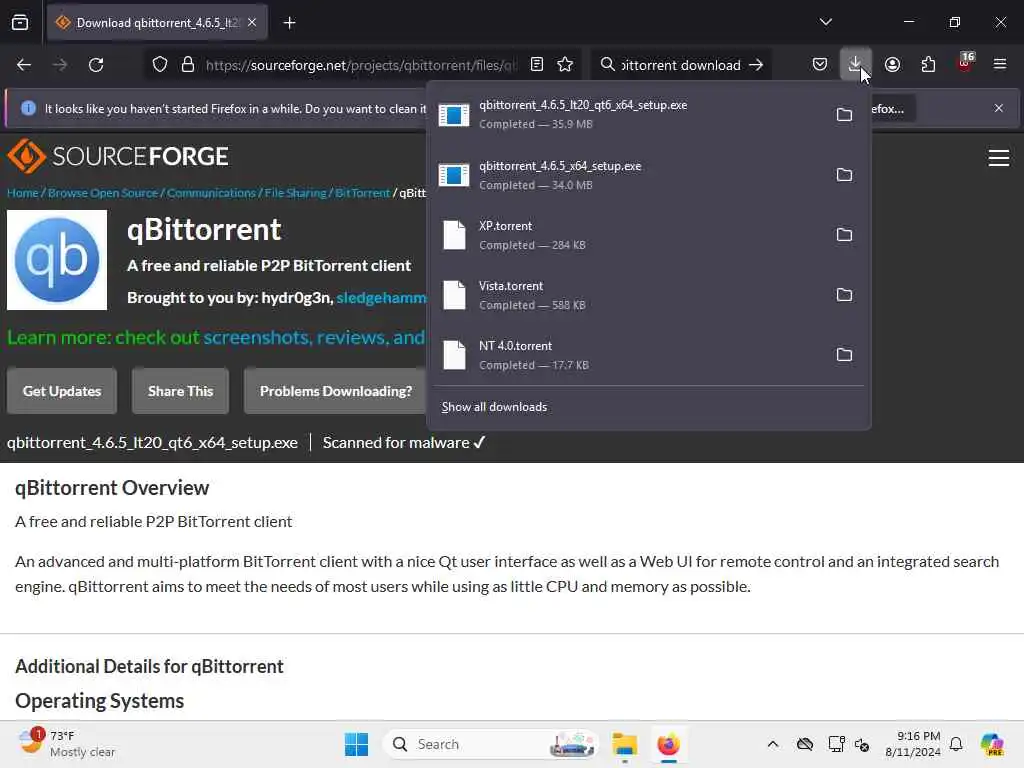Open the sledgehamm author link

coord(381,298)
